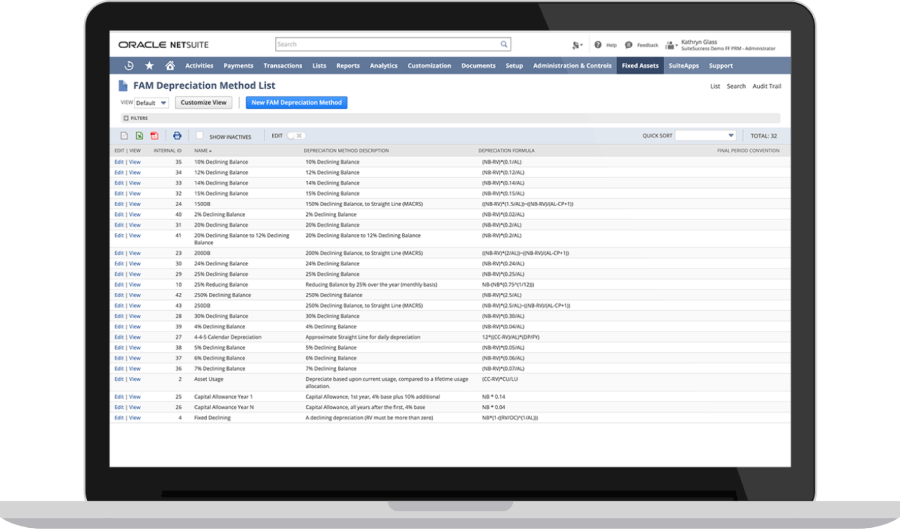Image resolution: width=900 pixels, height=529 pixels.
Task: Click the Final Period Convention column header
Action: pyautogui.click(x=748, y=150)
